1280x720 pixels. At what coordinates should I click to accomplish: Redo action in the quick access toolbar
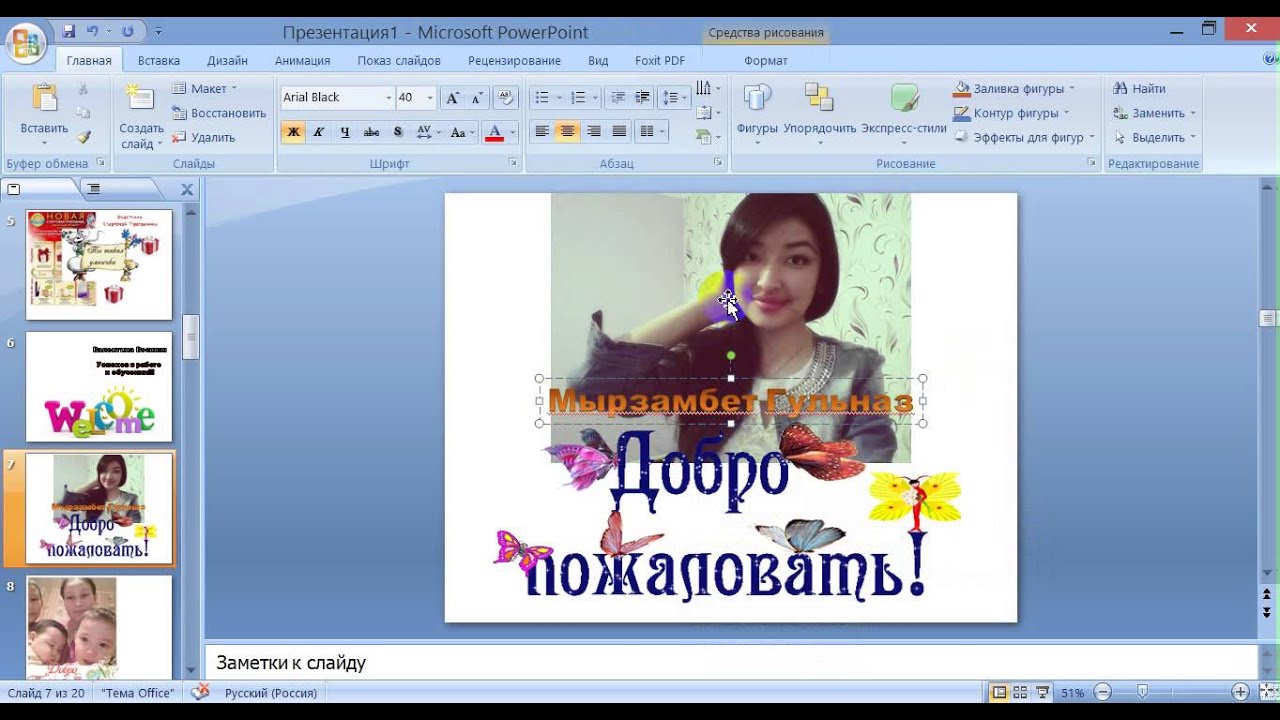[127, 32]
